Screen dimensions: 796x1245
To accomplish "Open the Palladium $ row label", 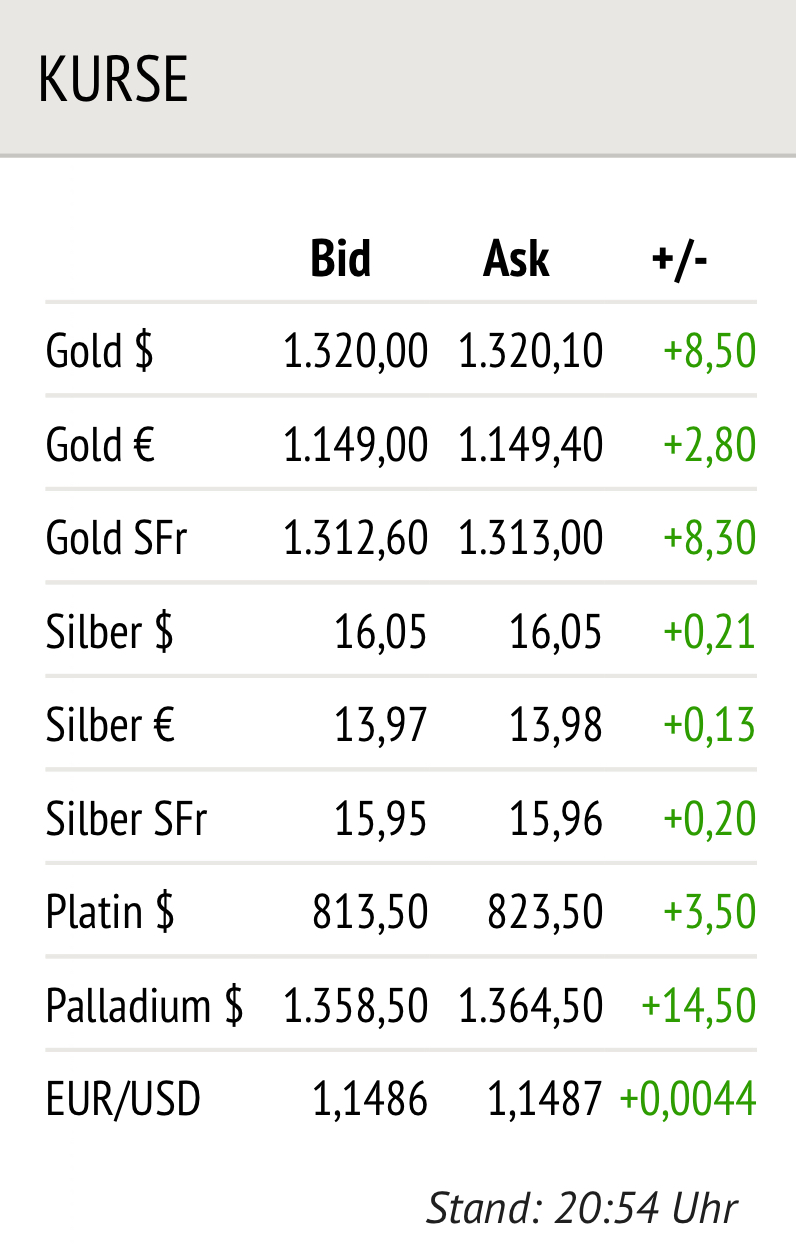I will pos(144,1006).
